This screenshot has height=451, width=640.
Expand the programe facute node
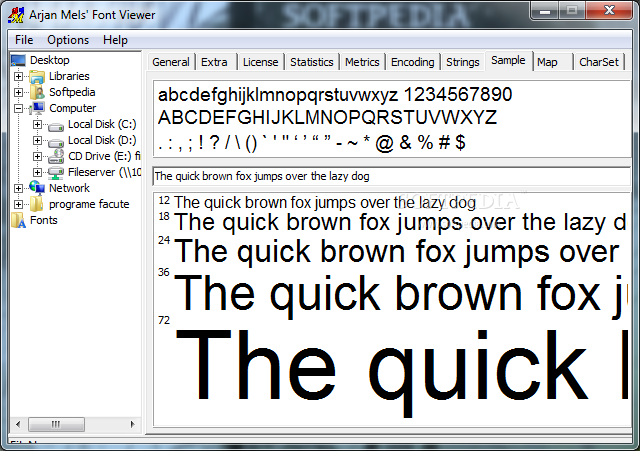coord(18,204)
